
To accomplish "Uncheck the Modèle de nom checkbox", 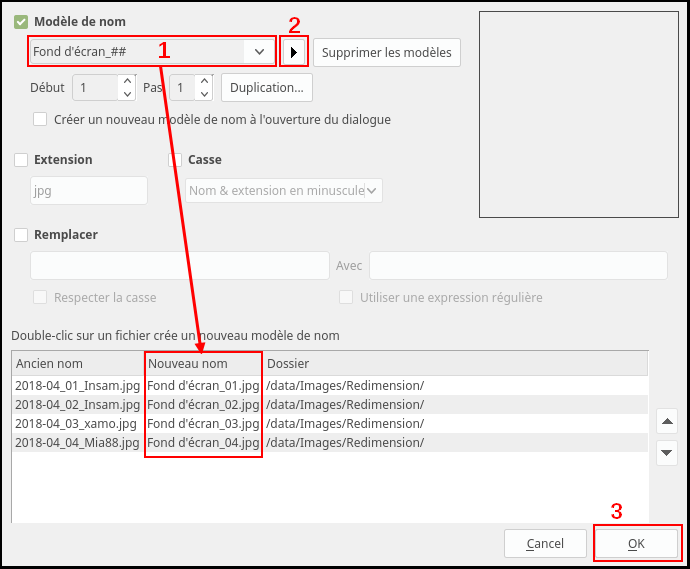I will (21, 22).
